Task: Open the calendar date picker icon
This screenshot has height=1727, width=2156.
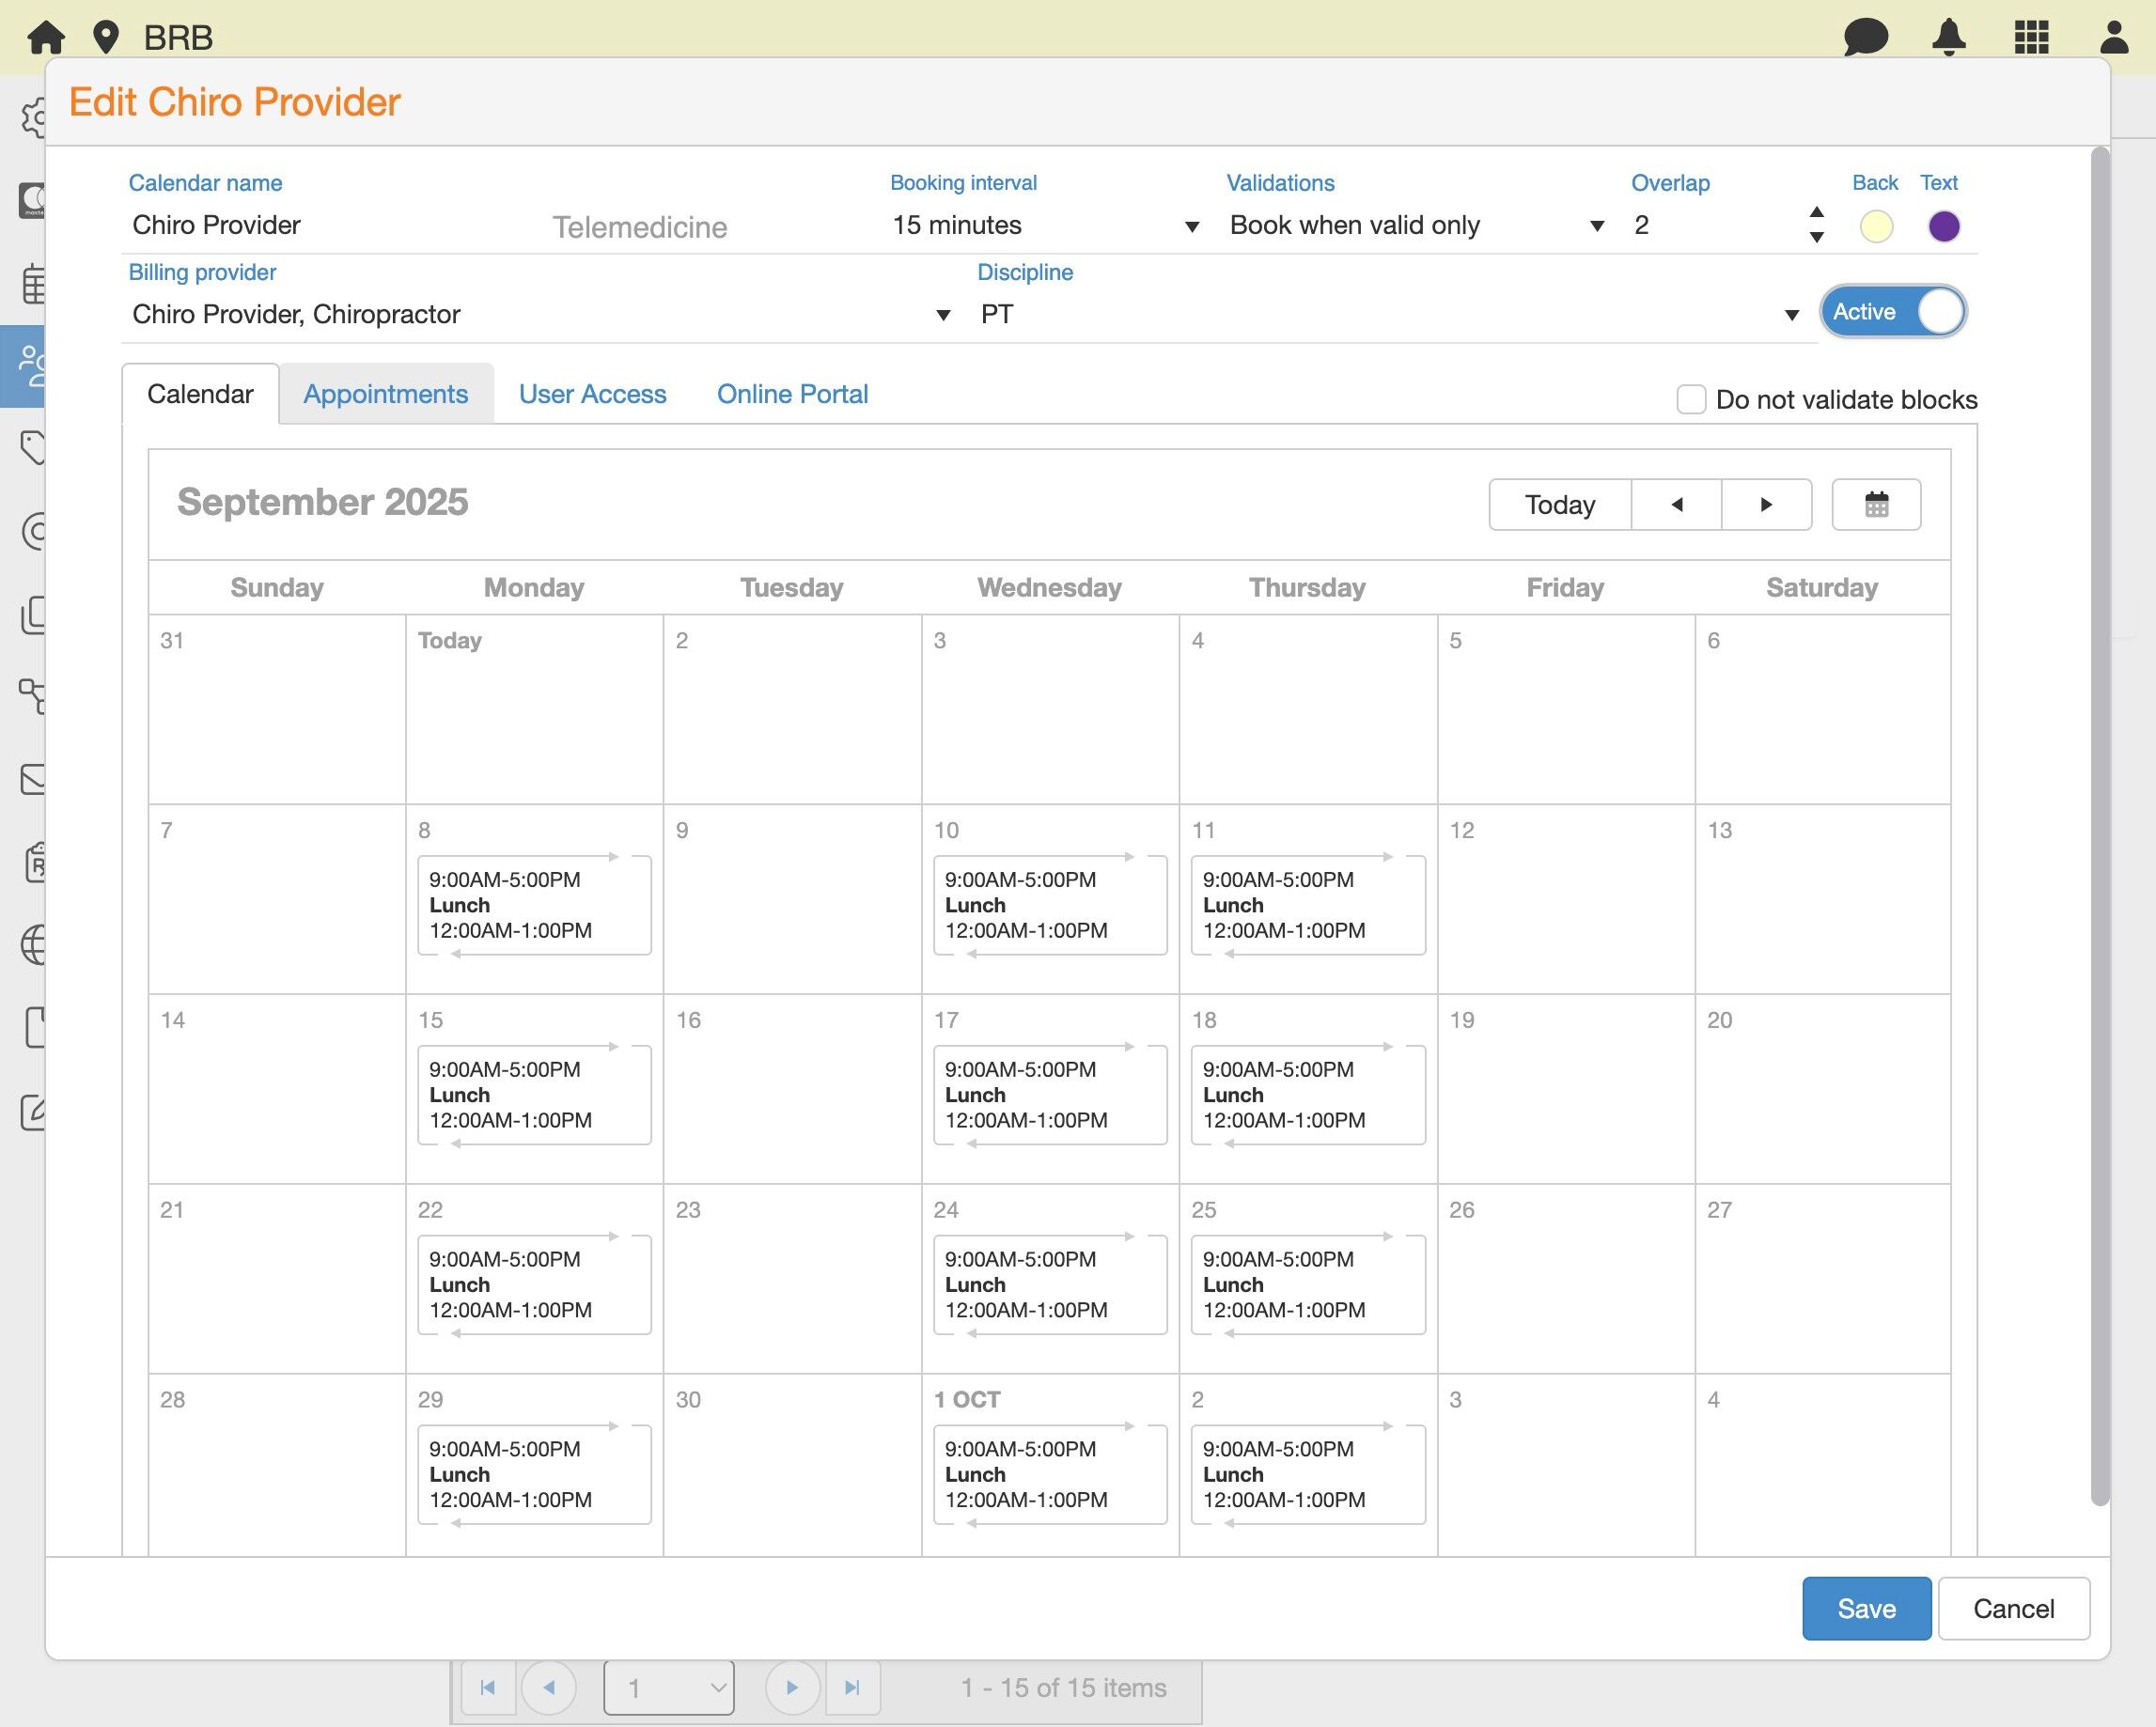Action: pyautogui.click(x=1876, y=504)
